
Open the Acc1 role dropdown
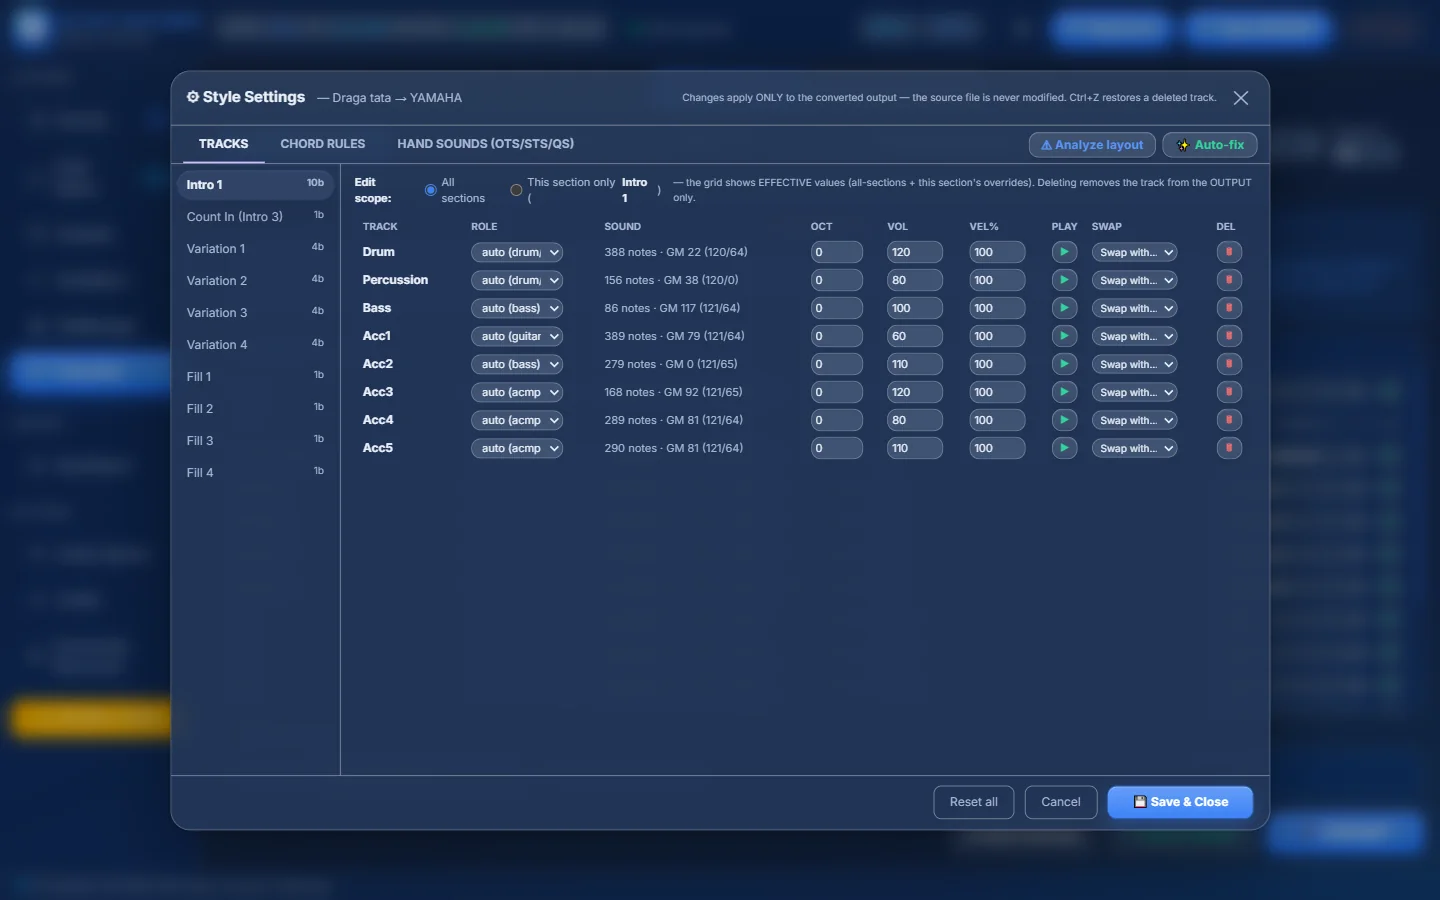517,336
